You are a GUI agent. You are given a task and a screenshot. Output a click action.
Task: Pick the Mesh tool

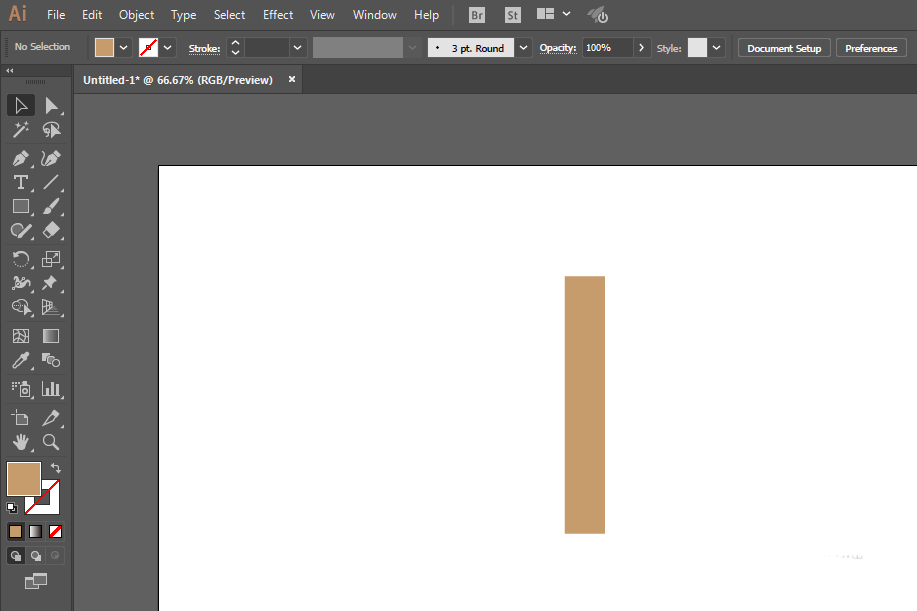click(x=21, y=336)
